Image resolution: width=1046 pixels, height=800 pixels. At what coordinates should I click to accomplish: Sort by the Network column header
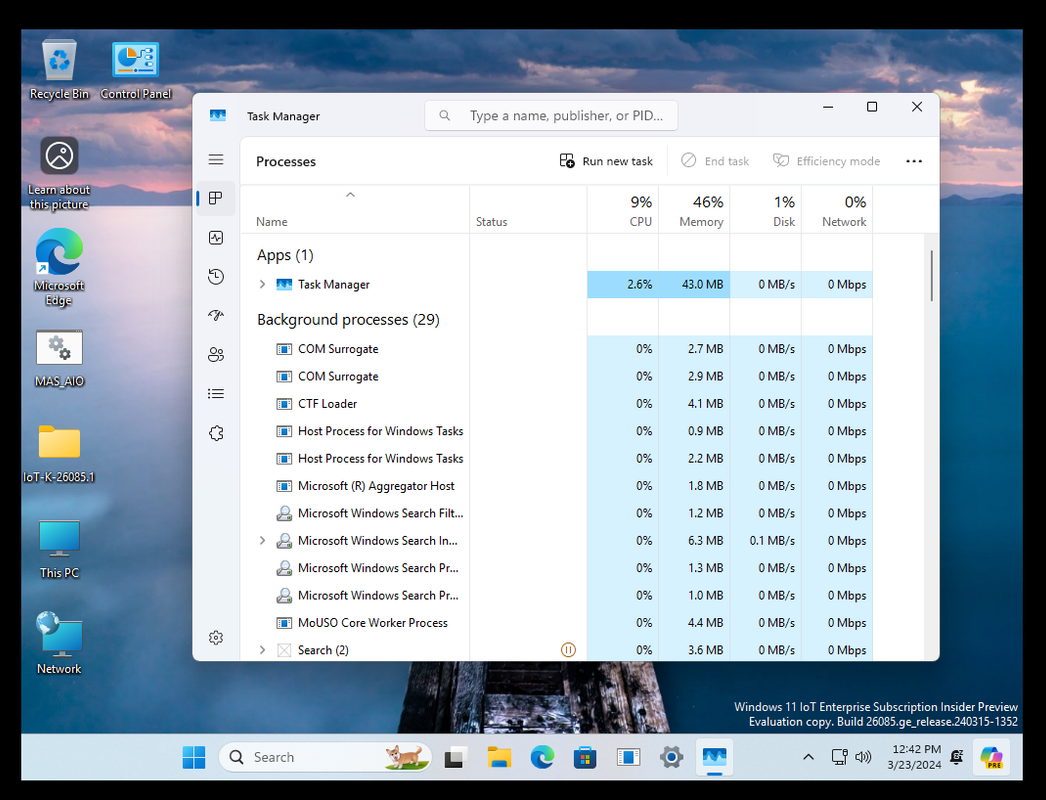pos(837,210)
